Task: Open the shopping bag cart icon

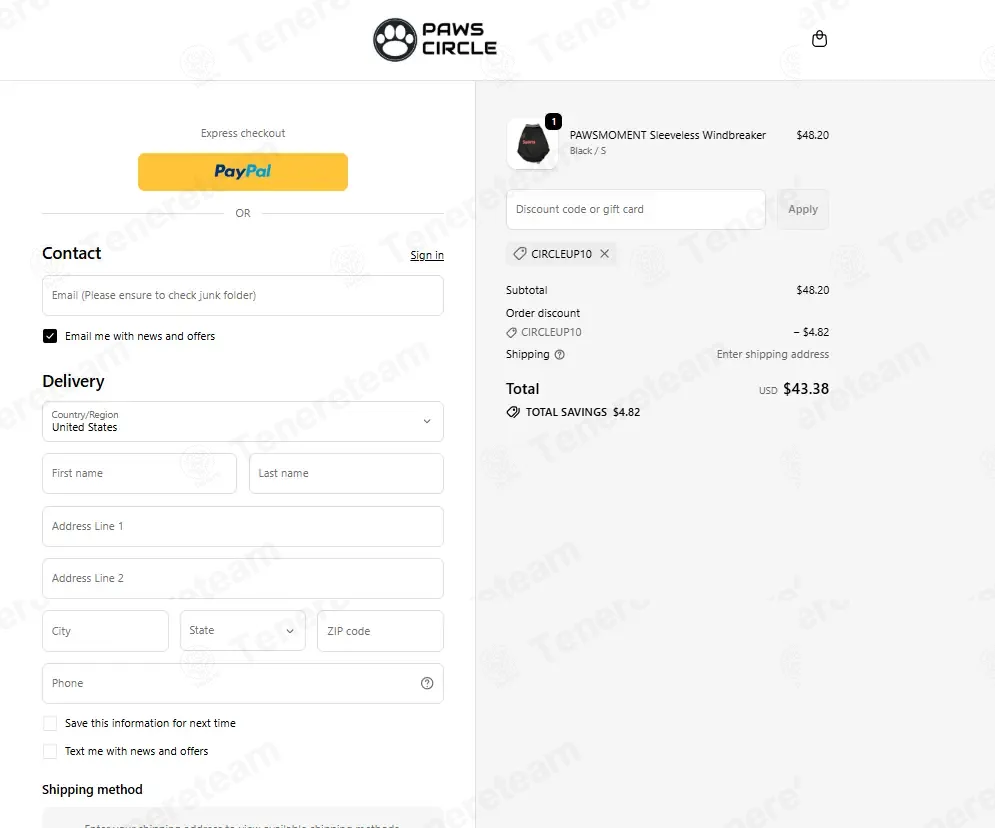Action: pos(819,39)
